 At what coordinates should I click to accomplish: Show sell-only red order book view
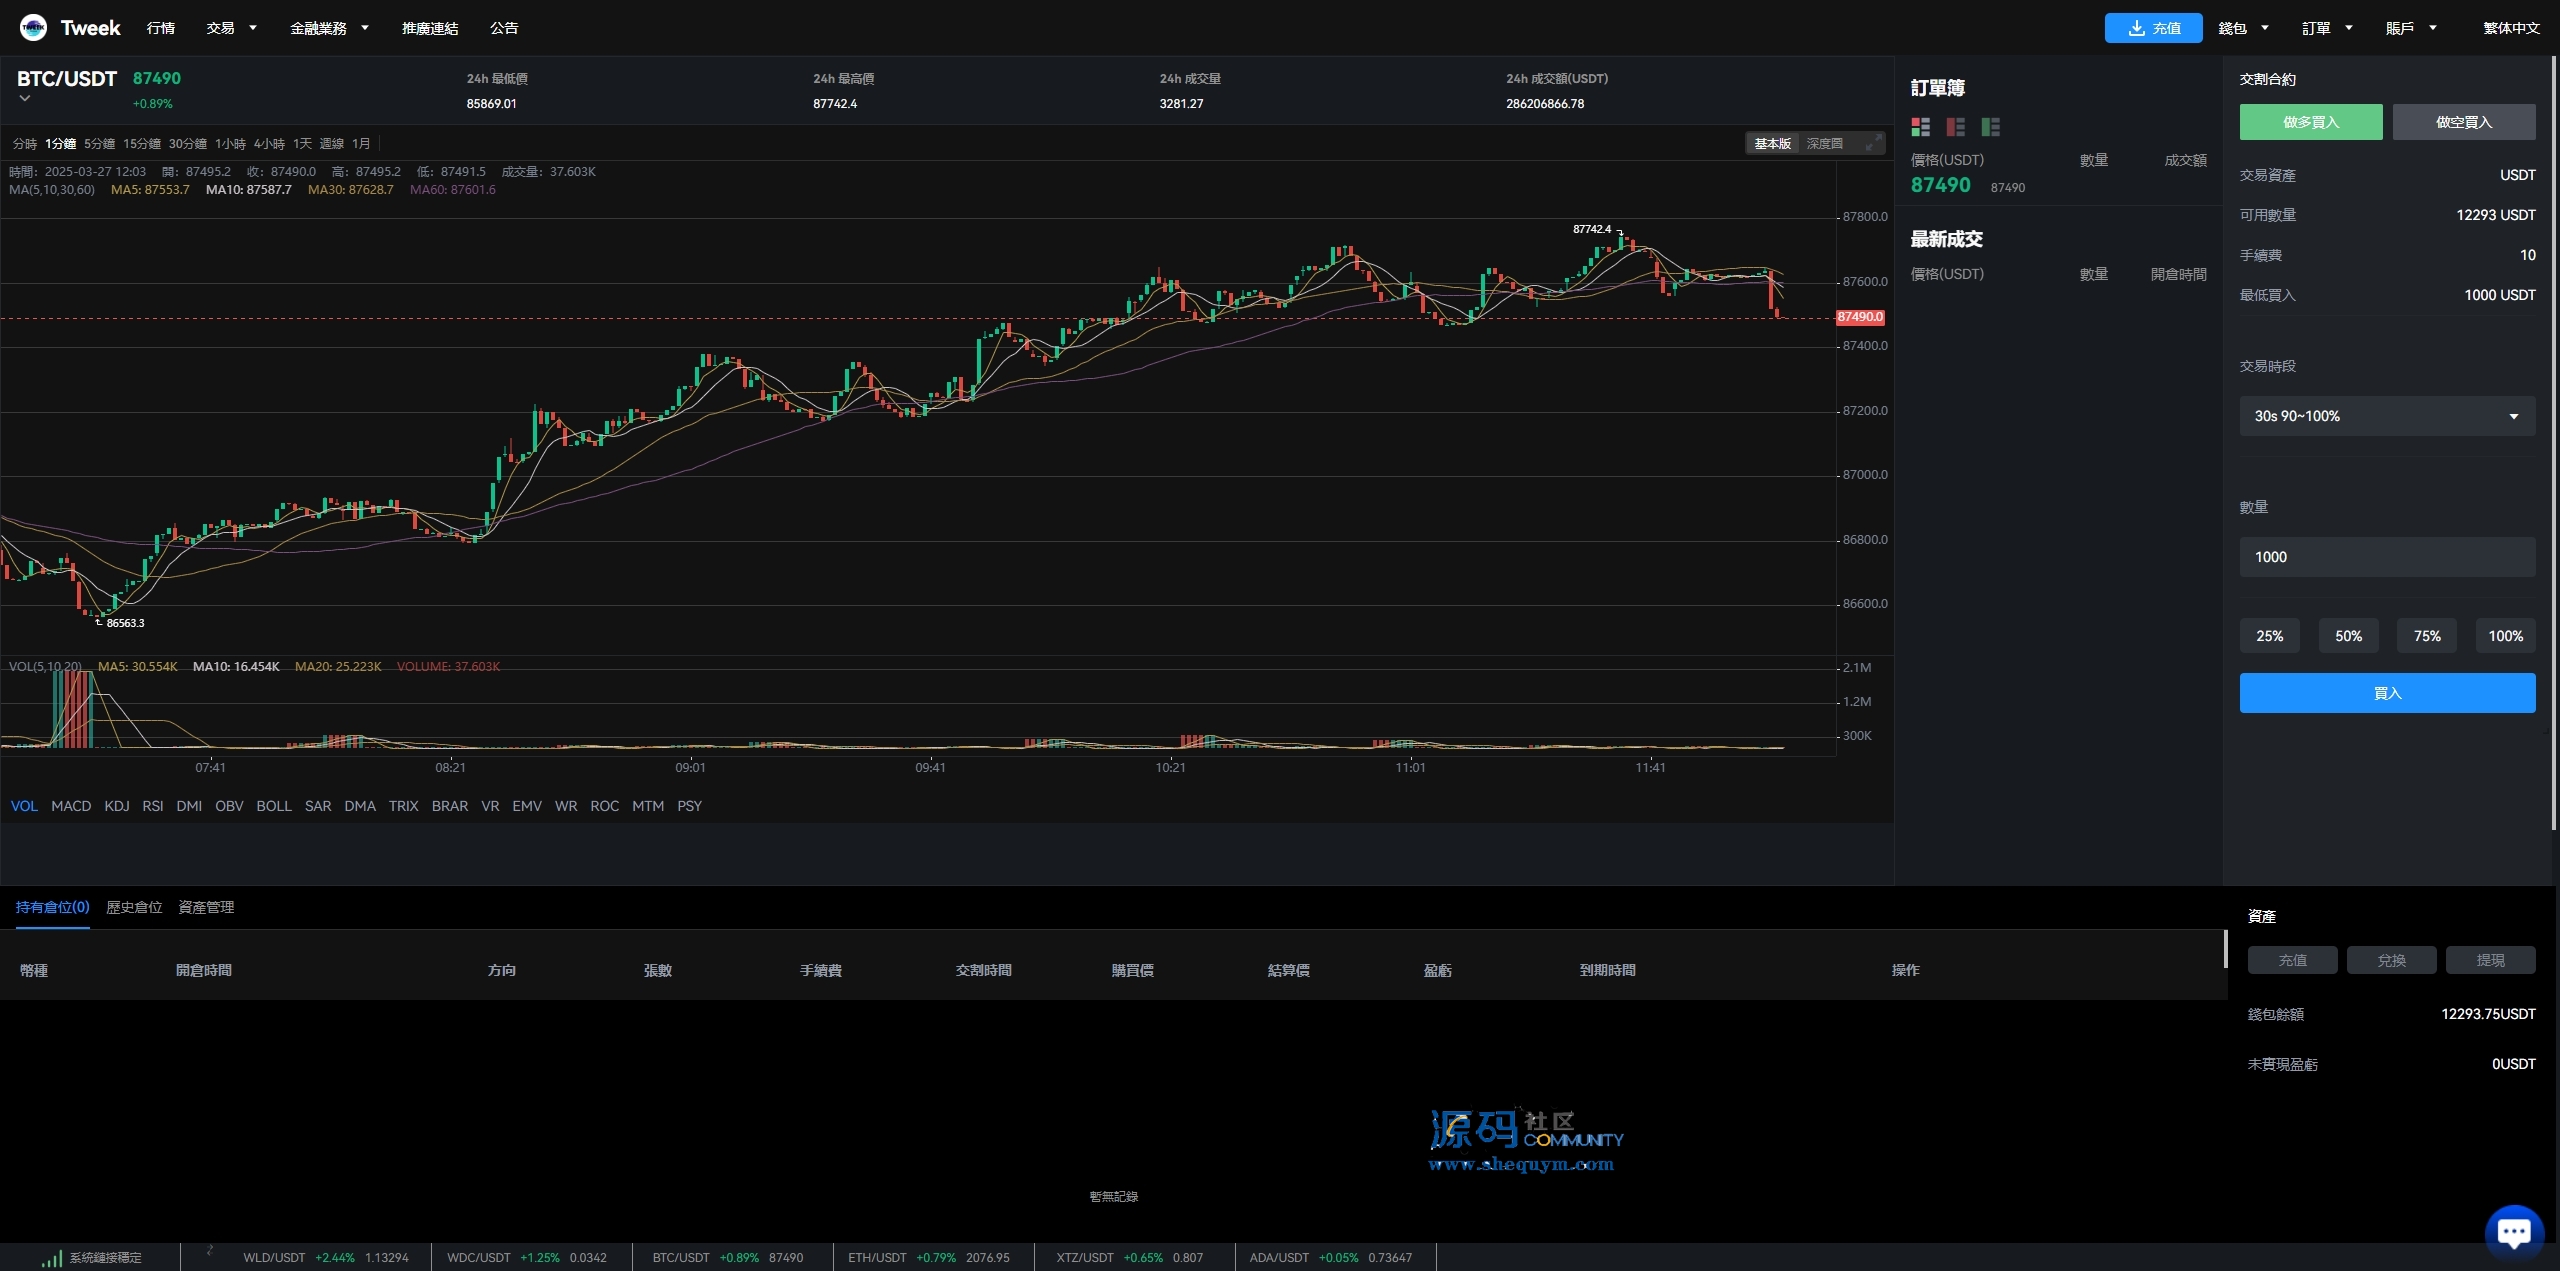point(1955,127)
